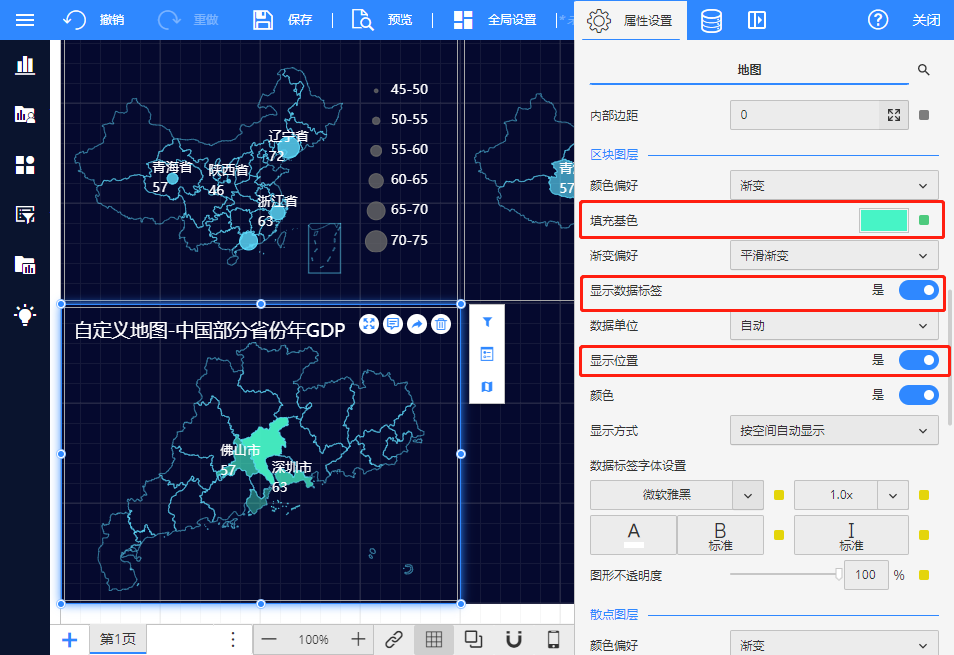Disable the 颜色 toggle switch
Viewport: 954px width, 655px height.
point(918,395)
